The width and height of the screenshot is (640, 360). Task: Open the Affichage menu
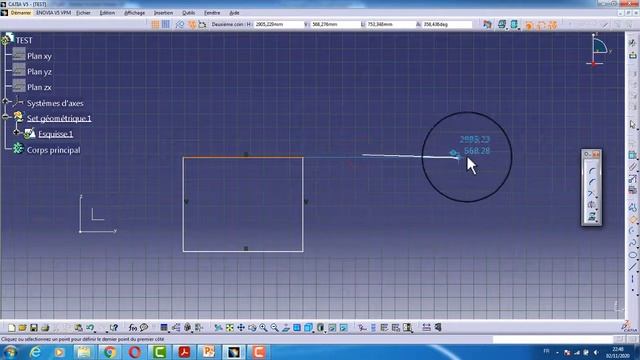click(135, 13)
